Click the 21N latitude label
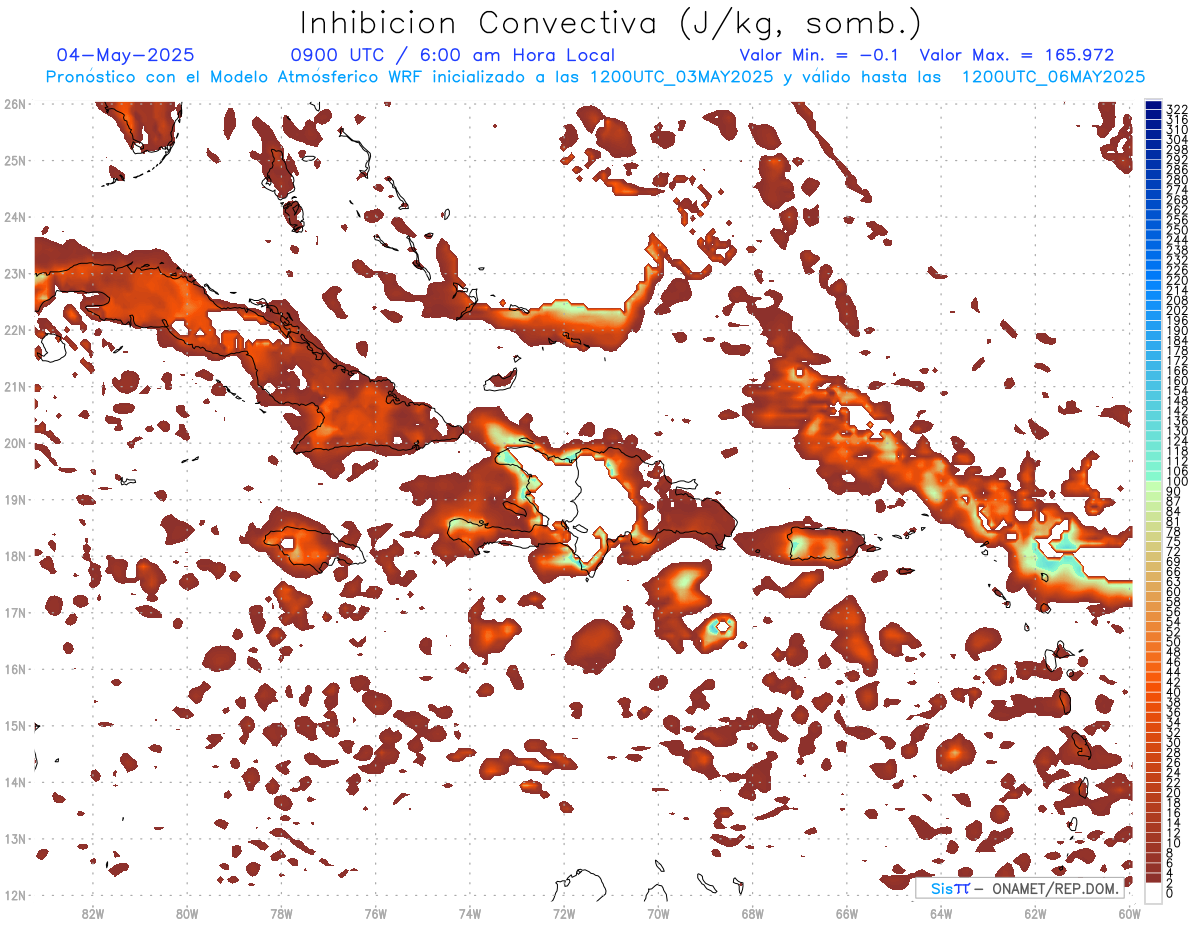 pos(14,387)
